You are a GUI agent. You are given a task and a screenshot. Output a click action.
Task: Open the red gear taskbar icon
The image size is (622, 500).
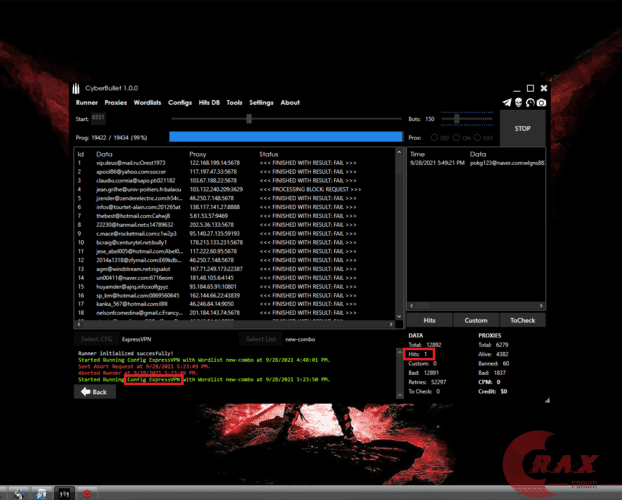click(x=87, y=493)
